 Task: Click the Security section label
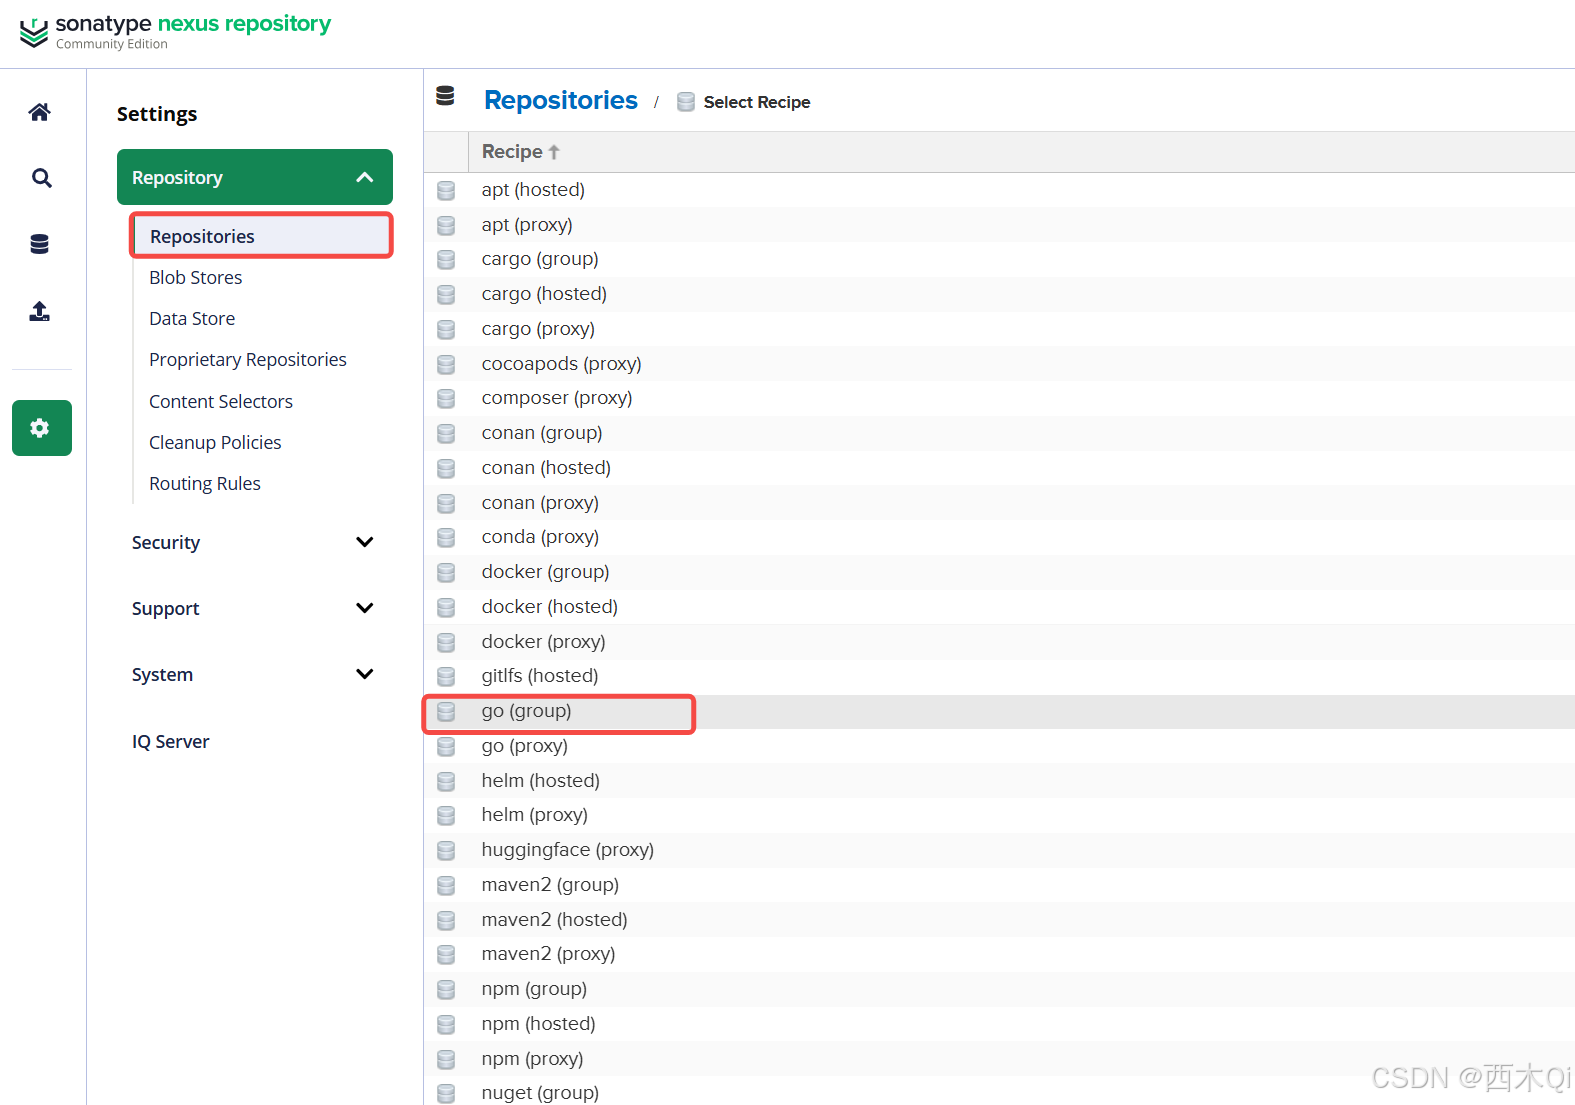[166, 542]
